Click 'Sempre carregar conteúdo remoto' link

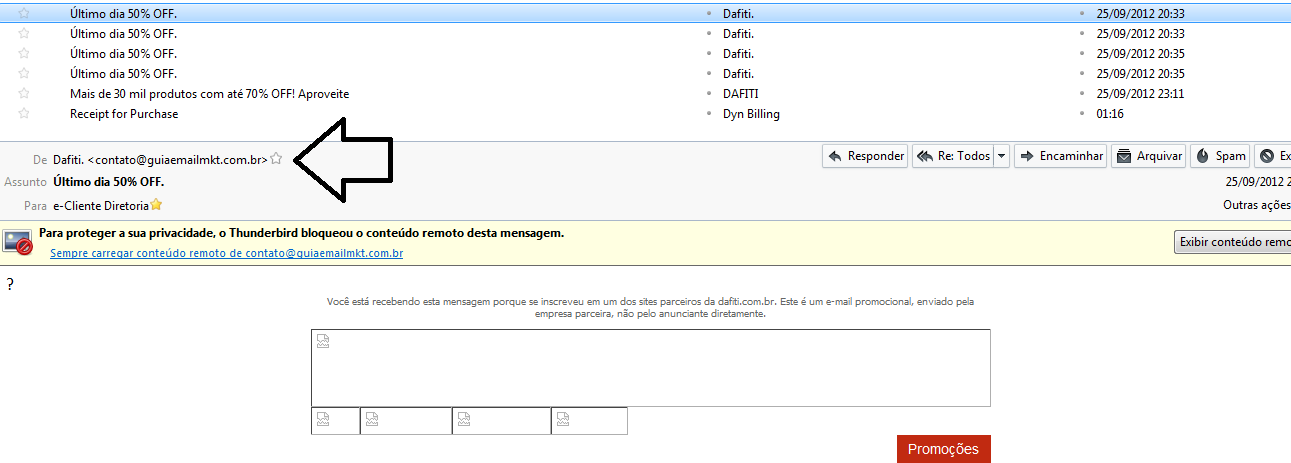point(226,254)
